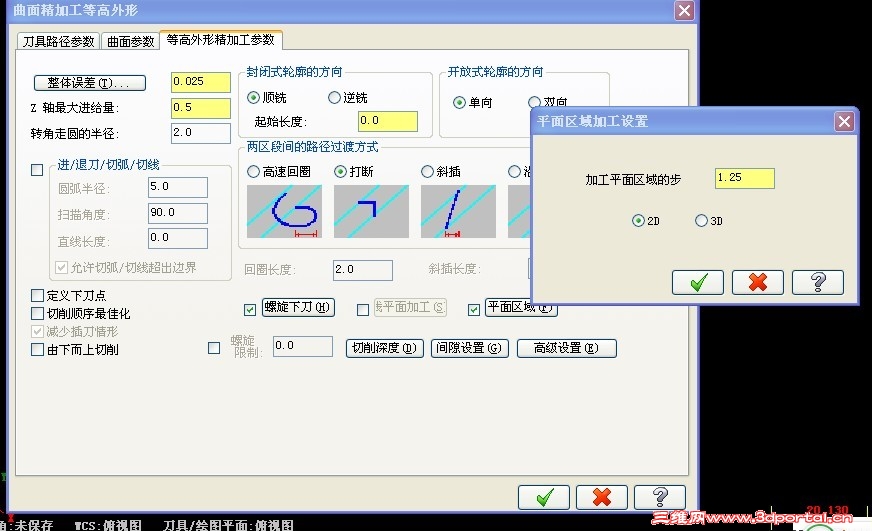Cancel the 平面区域加工设置 dialog with red X

click(757, 282)
